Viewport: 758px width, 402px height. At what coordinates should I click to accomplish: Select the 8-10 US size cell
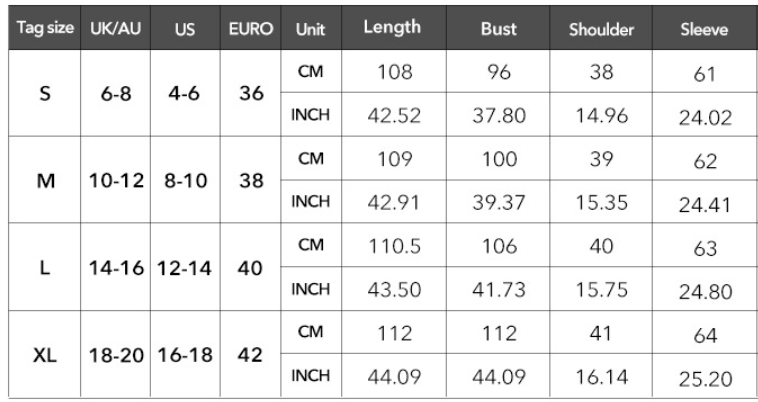pyautogui.click(x=184, y=181)
